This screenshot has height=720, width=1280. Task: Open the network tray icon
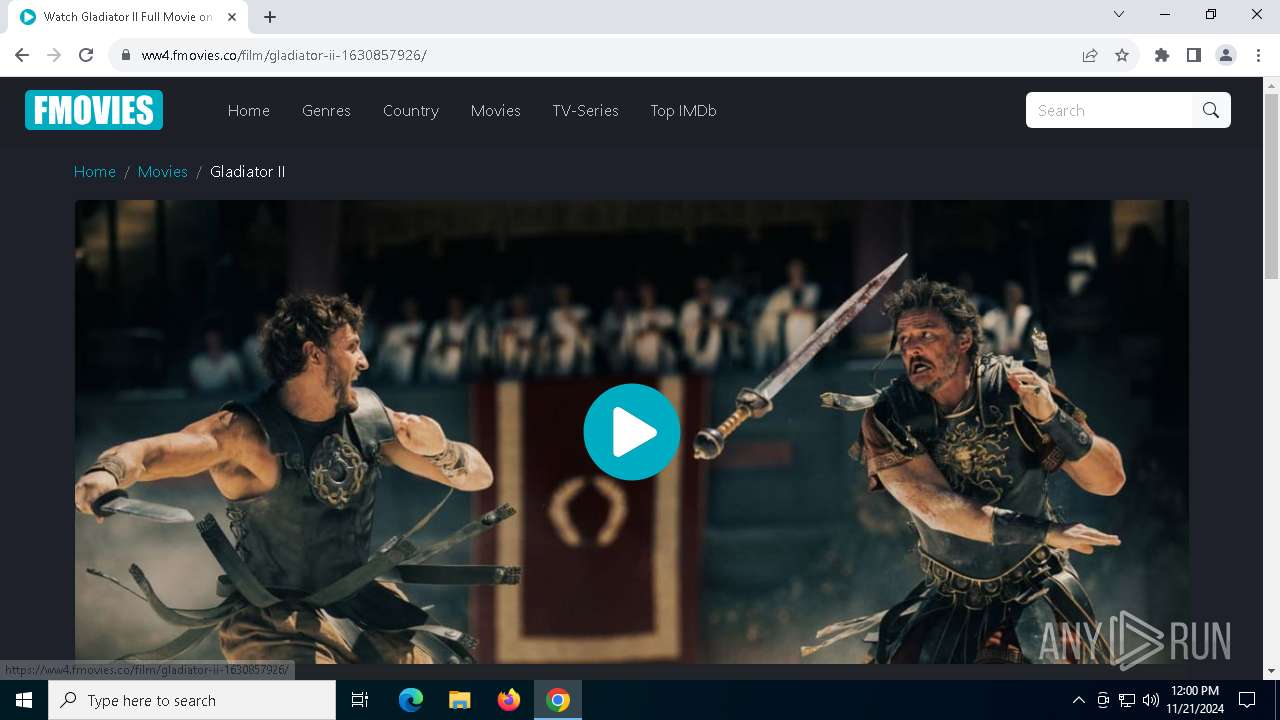(1127, 700)
